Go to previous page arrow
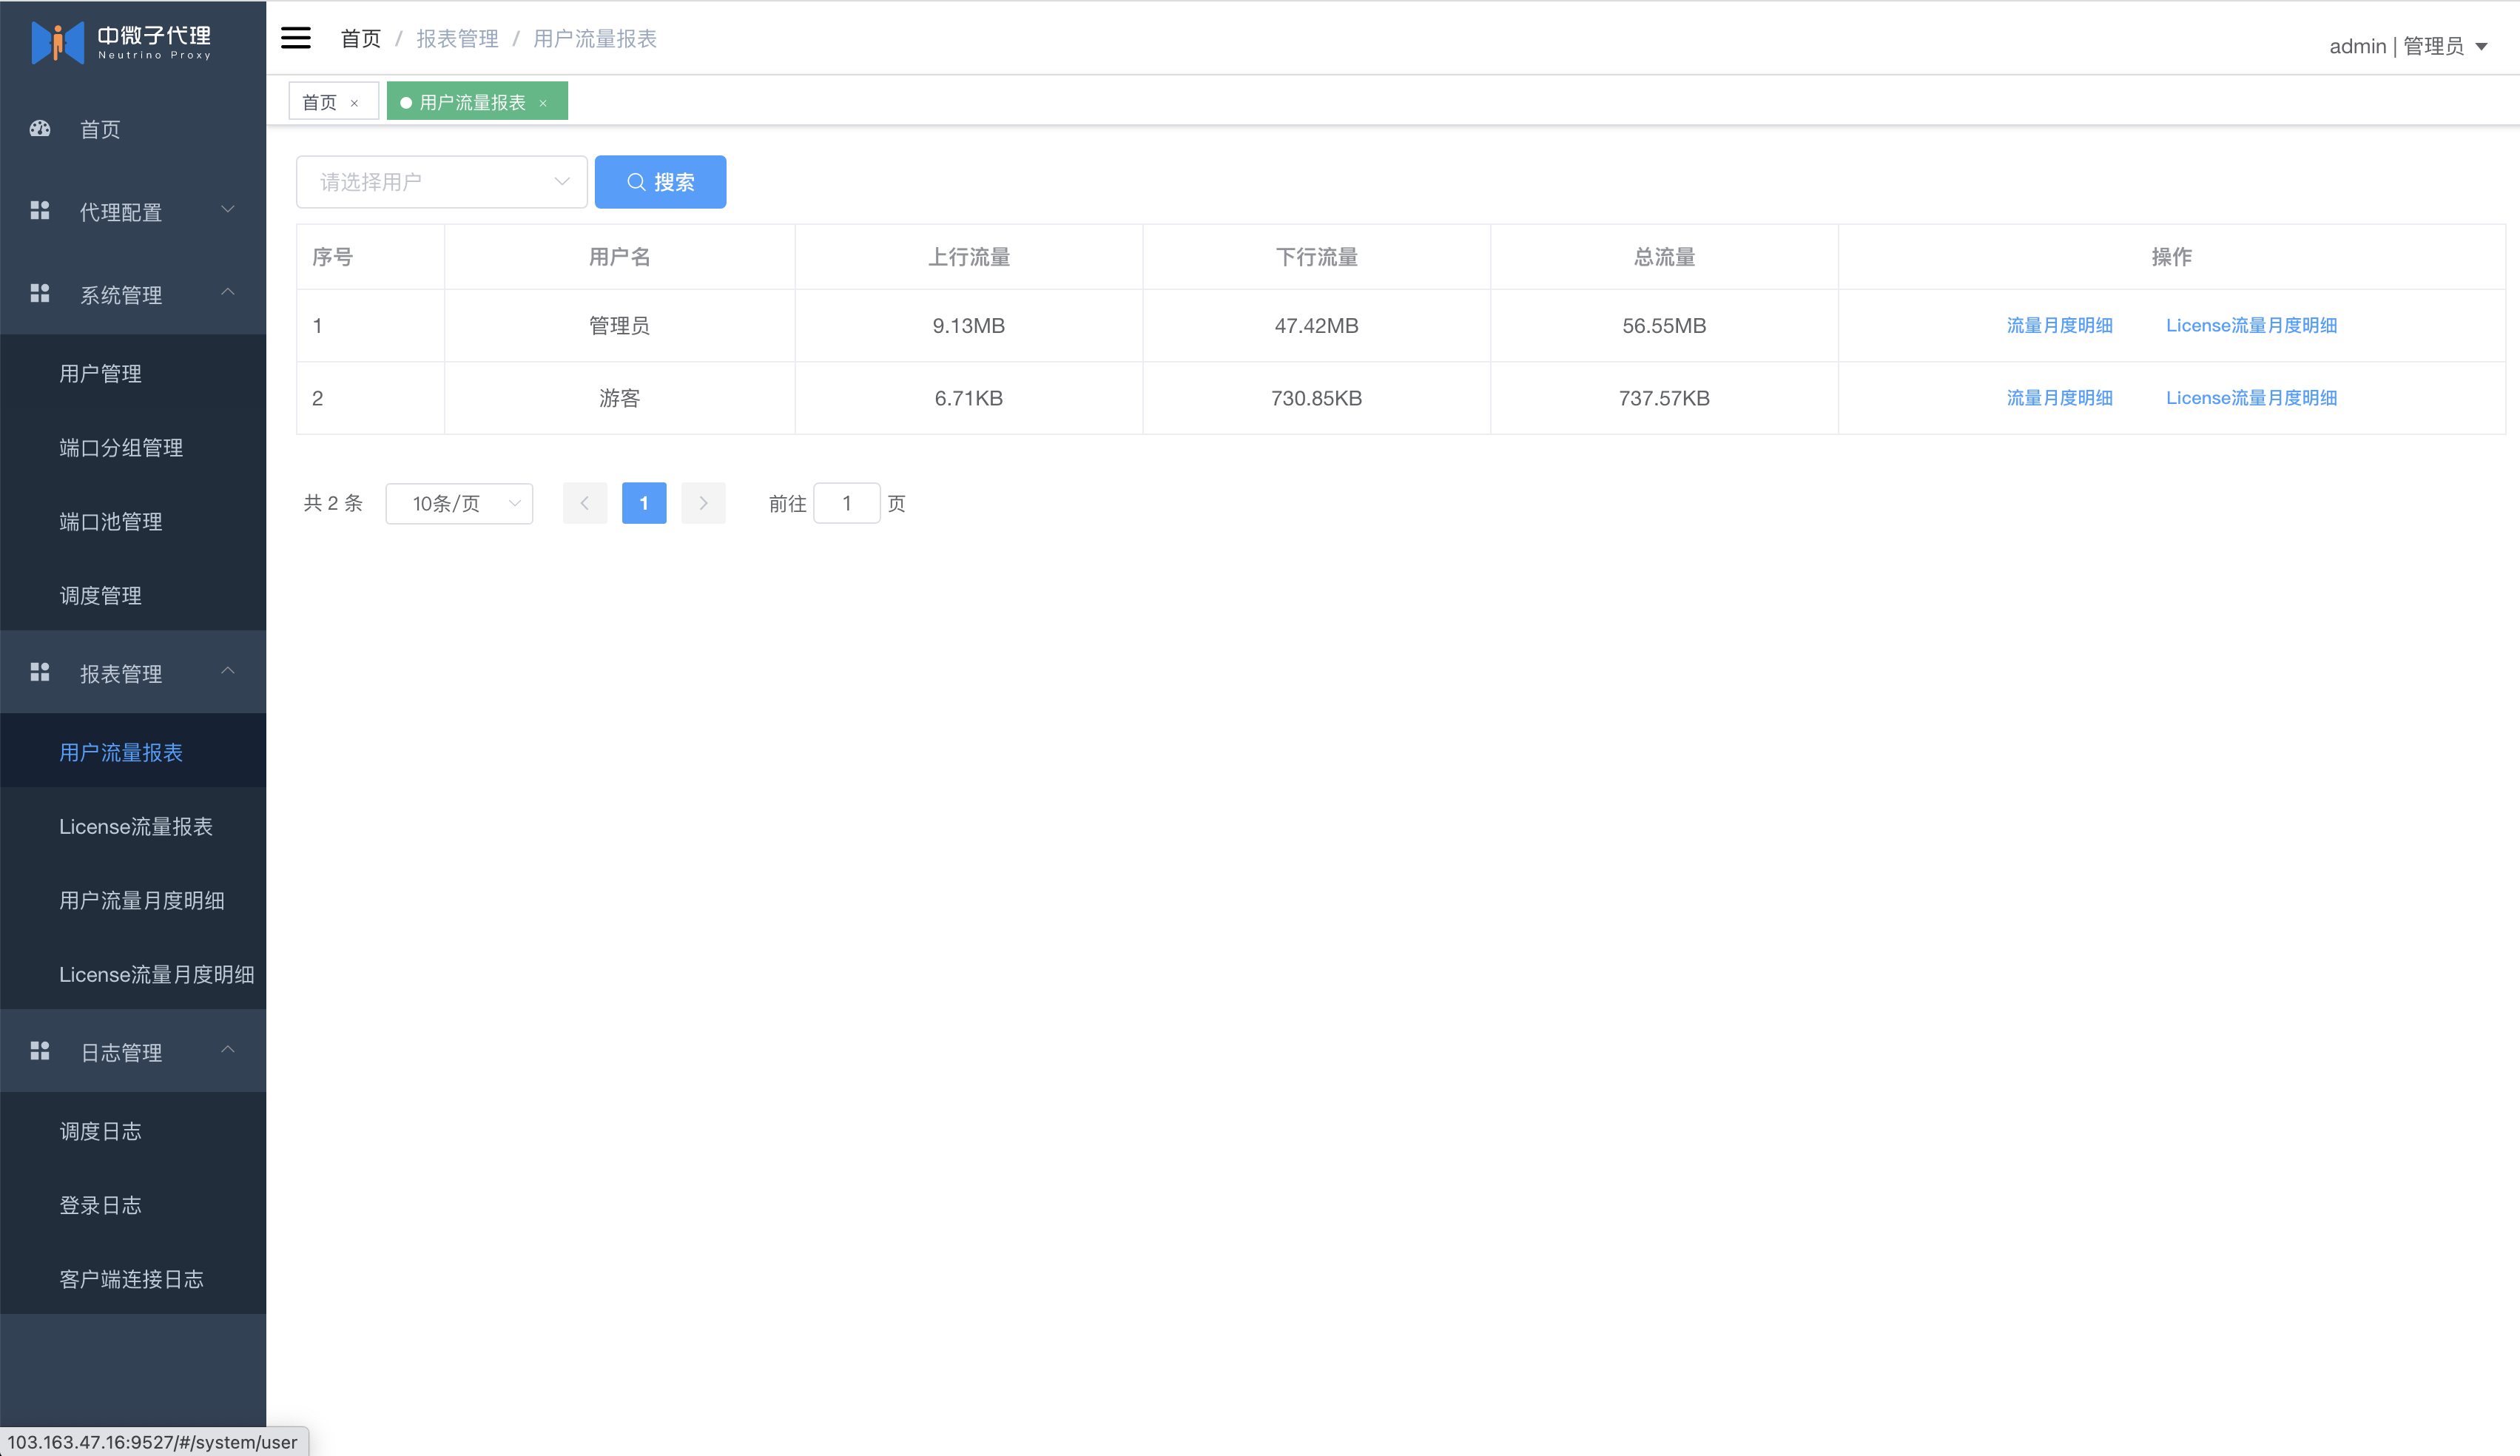 585,503
